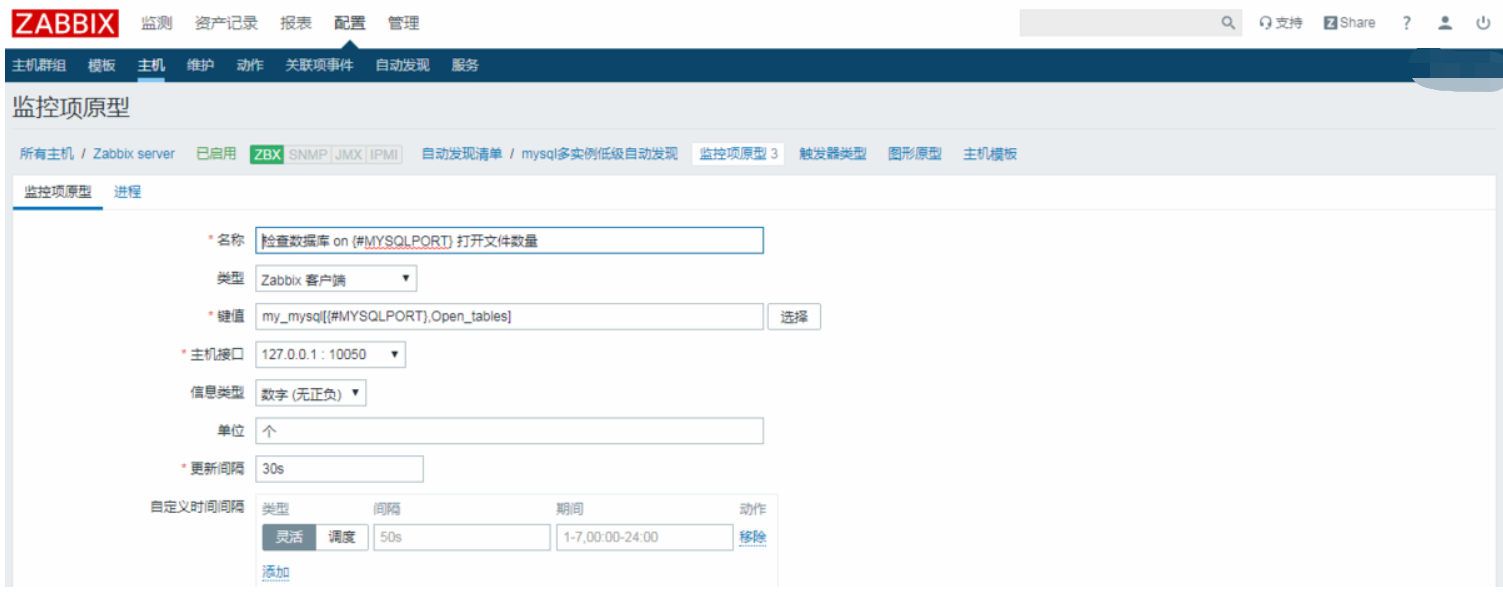Open the 监测 menu
The width and height of the screenshot is (1503, 609).
coord(157,23)
